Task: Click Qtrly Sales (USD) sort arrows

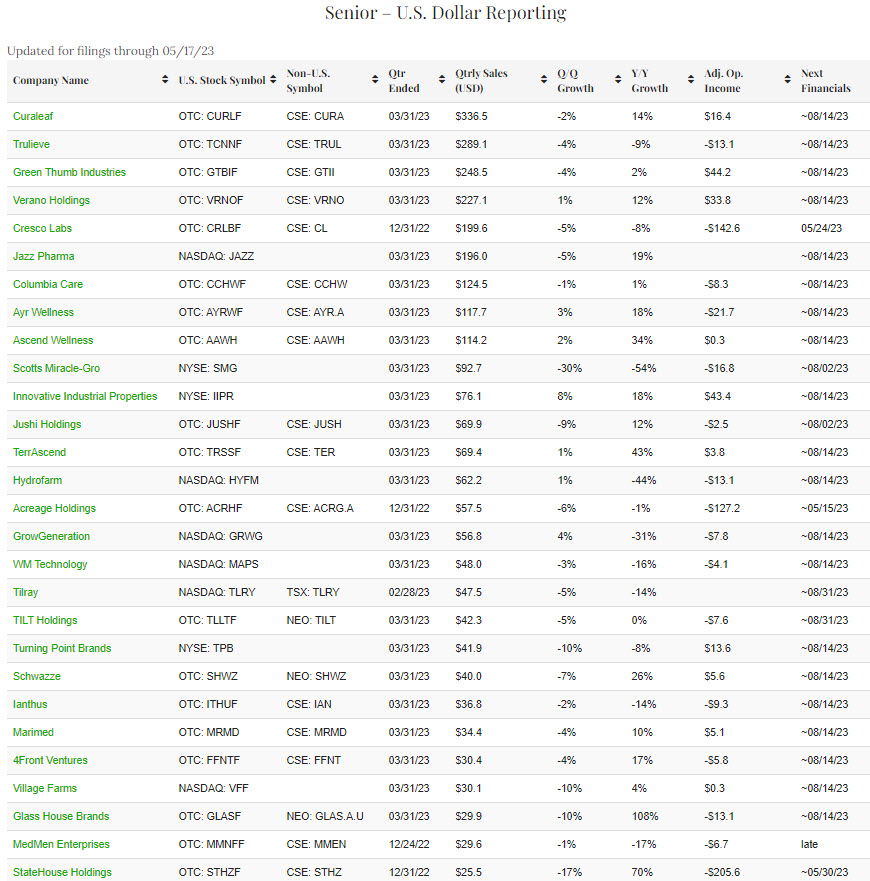Action: pos(544,80)
